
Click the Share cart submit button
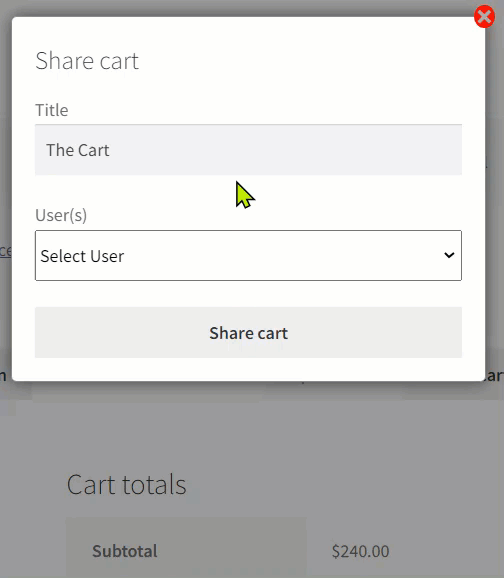click(x=248, y=332)
